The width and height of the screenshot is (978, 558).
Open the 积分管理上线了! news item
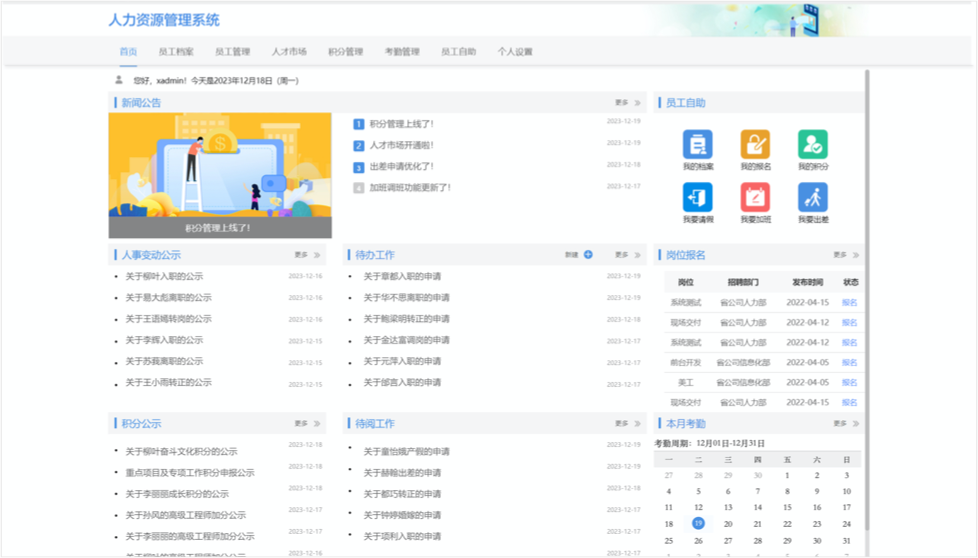401,124
